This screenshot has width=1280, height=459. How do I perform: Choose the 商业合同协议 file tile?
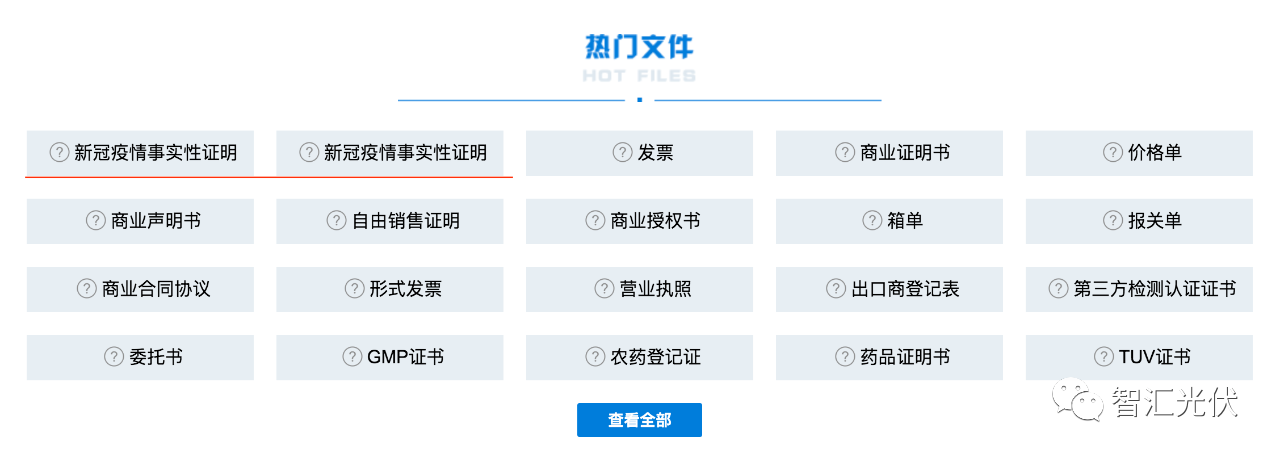[x=140, y=289]
